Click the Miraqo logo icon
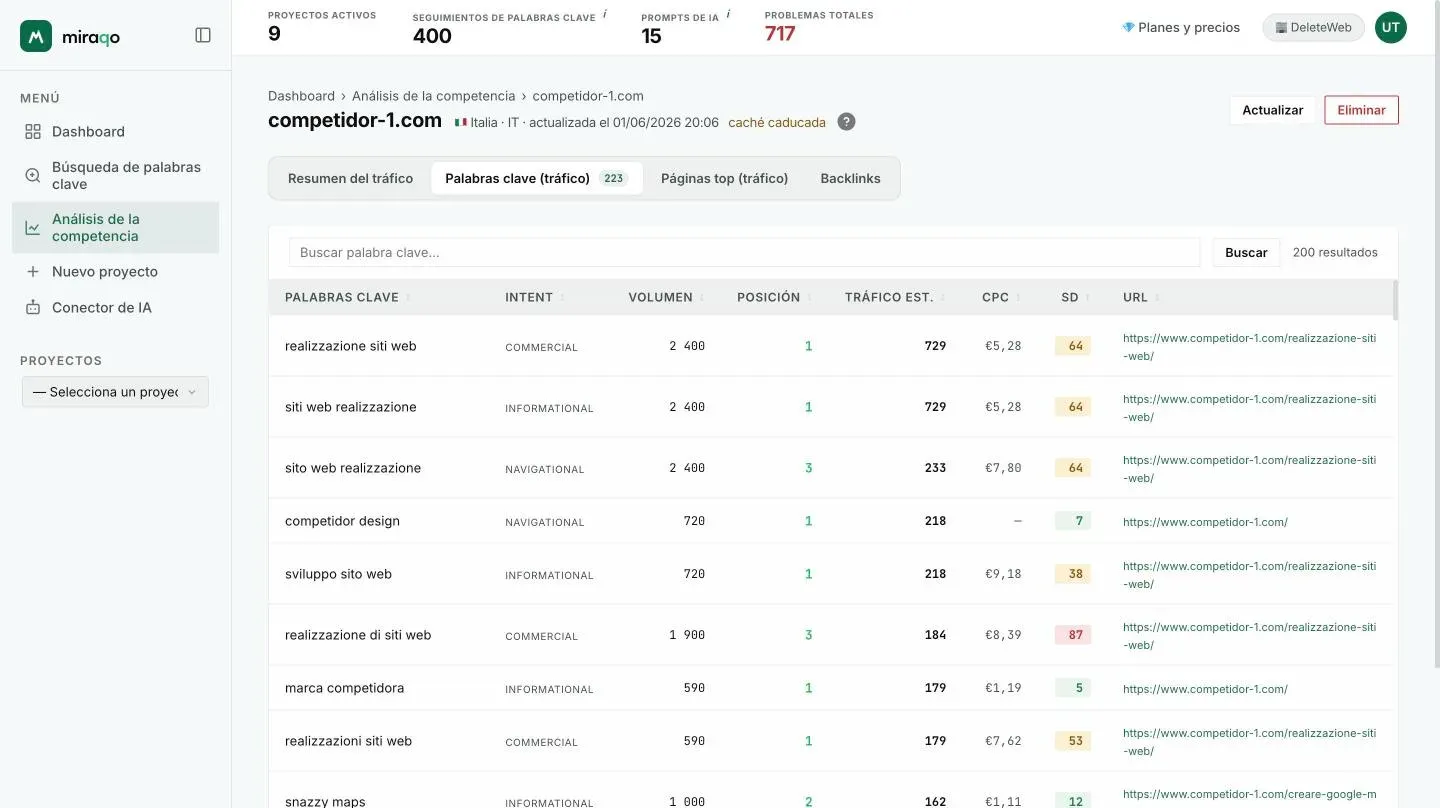Viewport: 1440px width, 808px height. coord(36,36)
